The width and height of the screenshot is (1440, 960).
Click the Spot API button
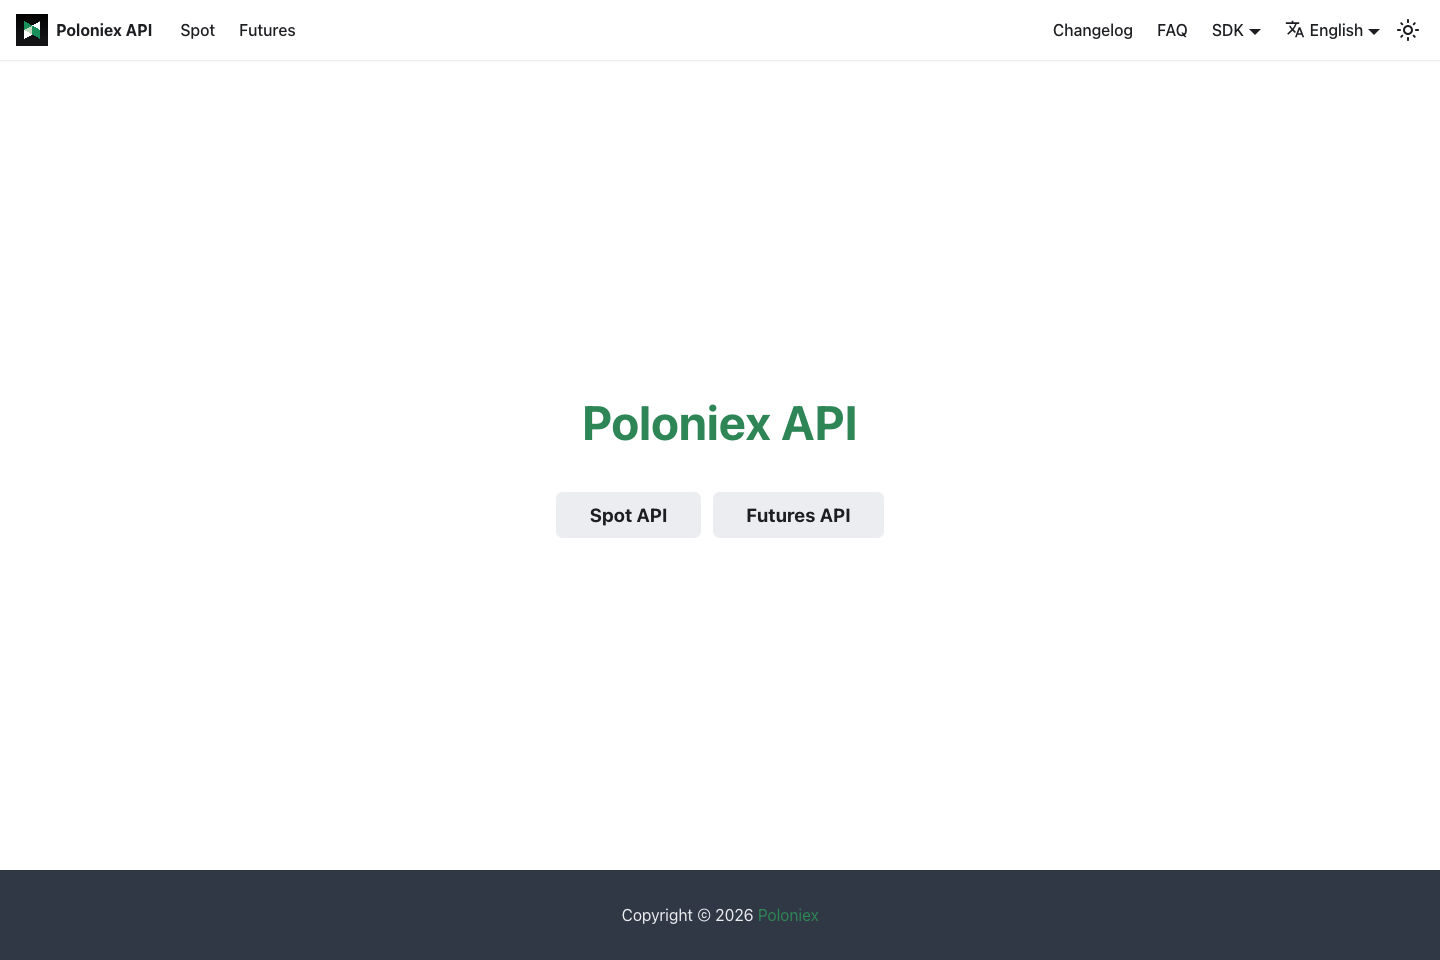point(628,515)
